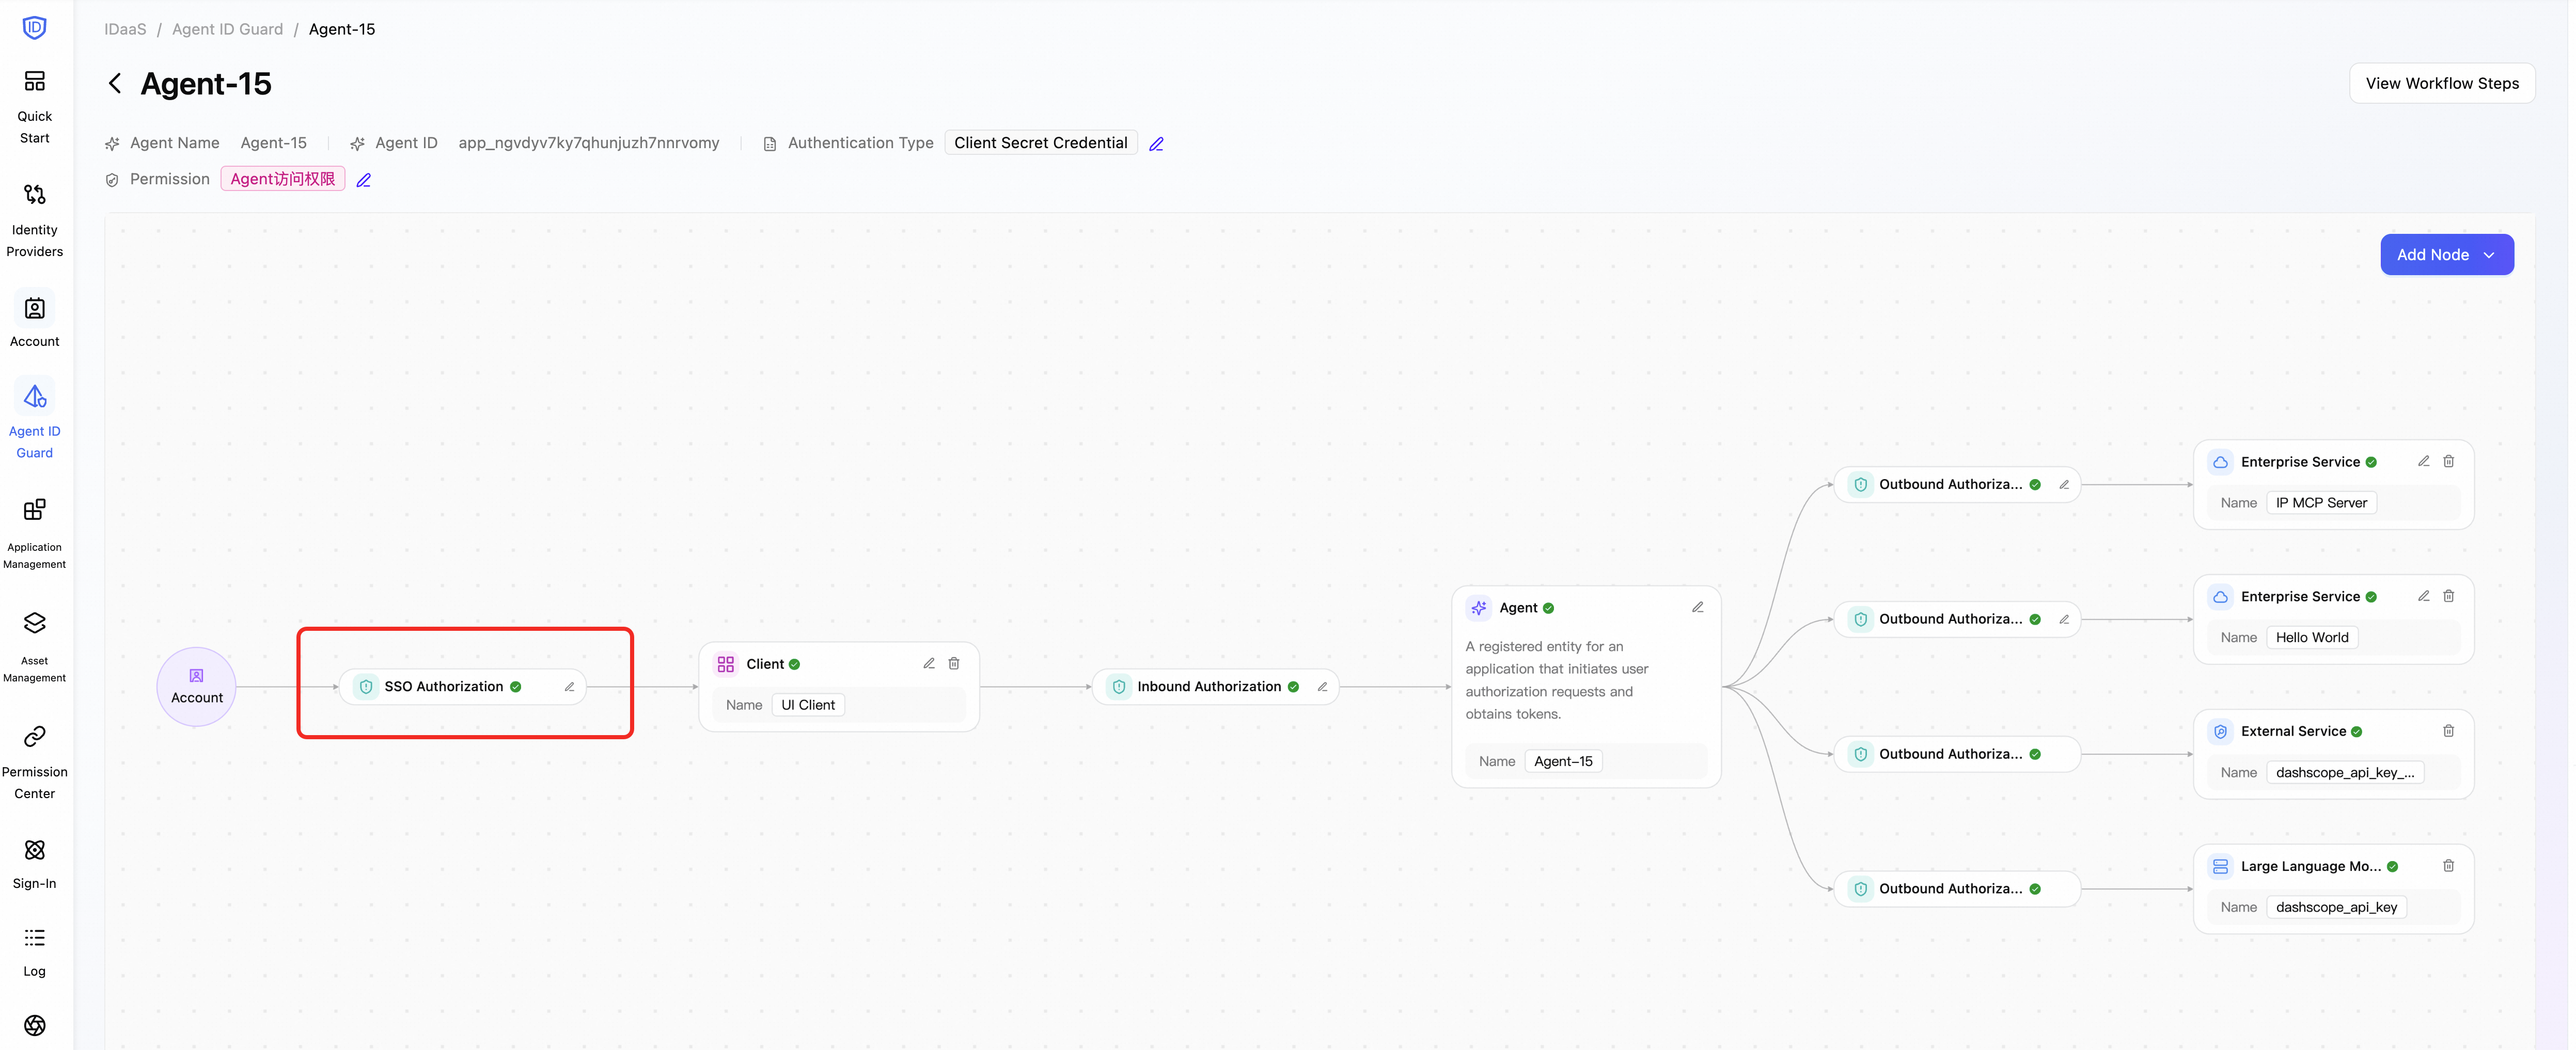2576x1050 pixels.
Task: Select the SSO Authorization node
Action: pyautogui.click(x=462, y=687)
